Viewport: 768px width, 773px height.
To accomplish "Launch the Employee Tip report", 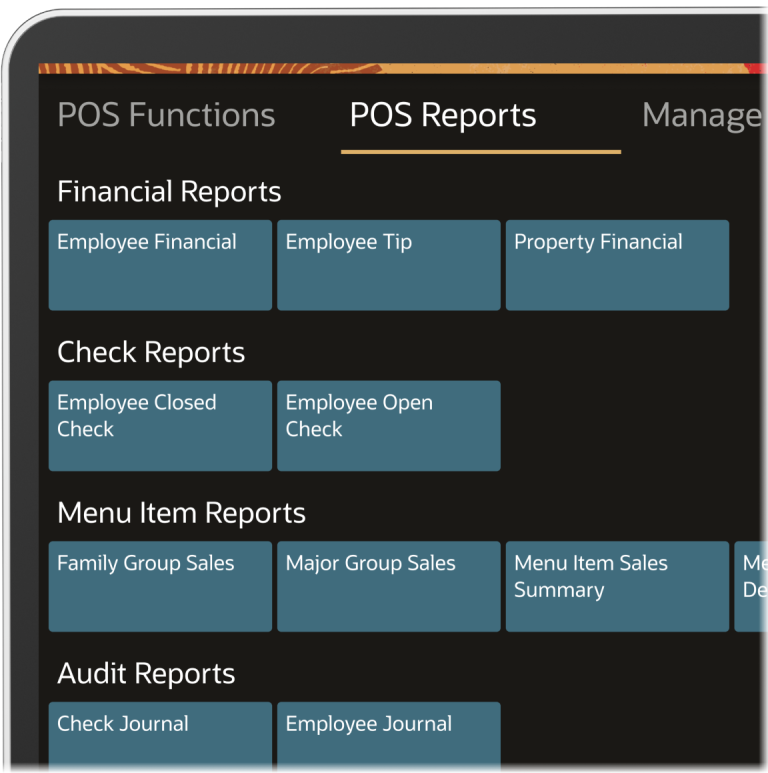I will [388, 265].
